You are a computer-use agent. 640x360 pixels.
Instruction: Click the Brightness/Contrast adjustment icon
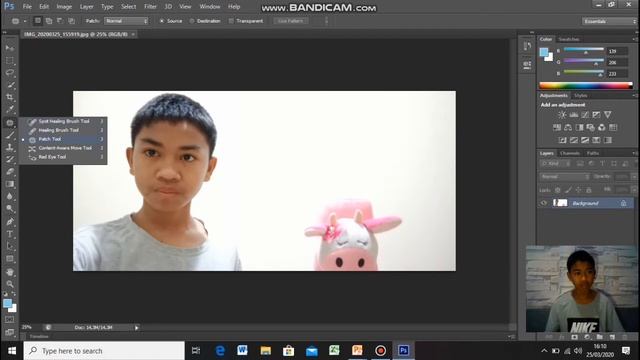(562, 115)
